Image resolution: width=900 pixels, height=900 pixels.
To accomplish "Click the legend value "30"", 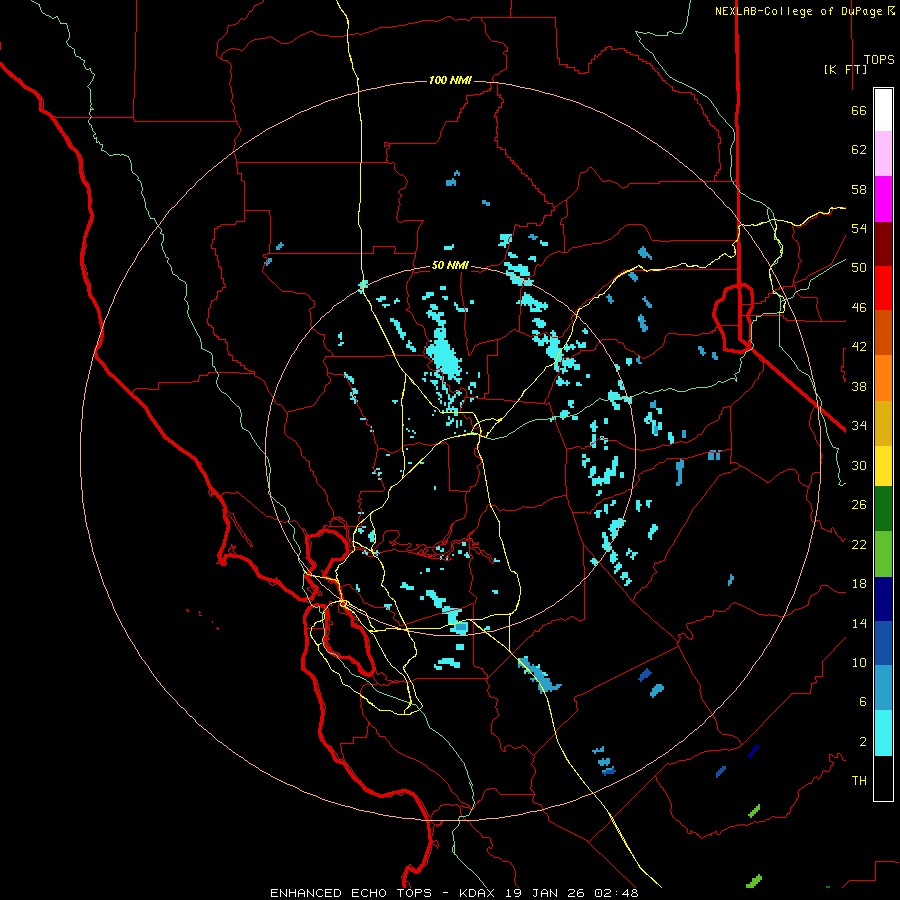I will tap(859, 465).
